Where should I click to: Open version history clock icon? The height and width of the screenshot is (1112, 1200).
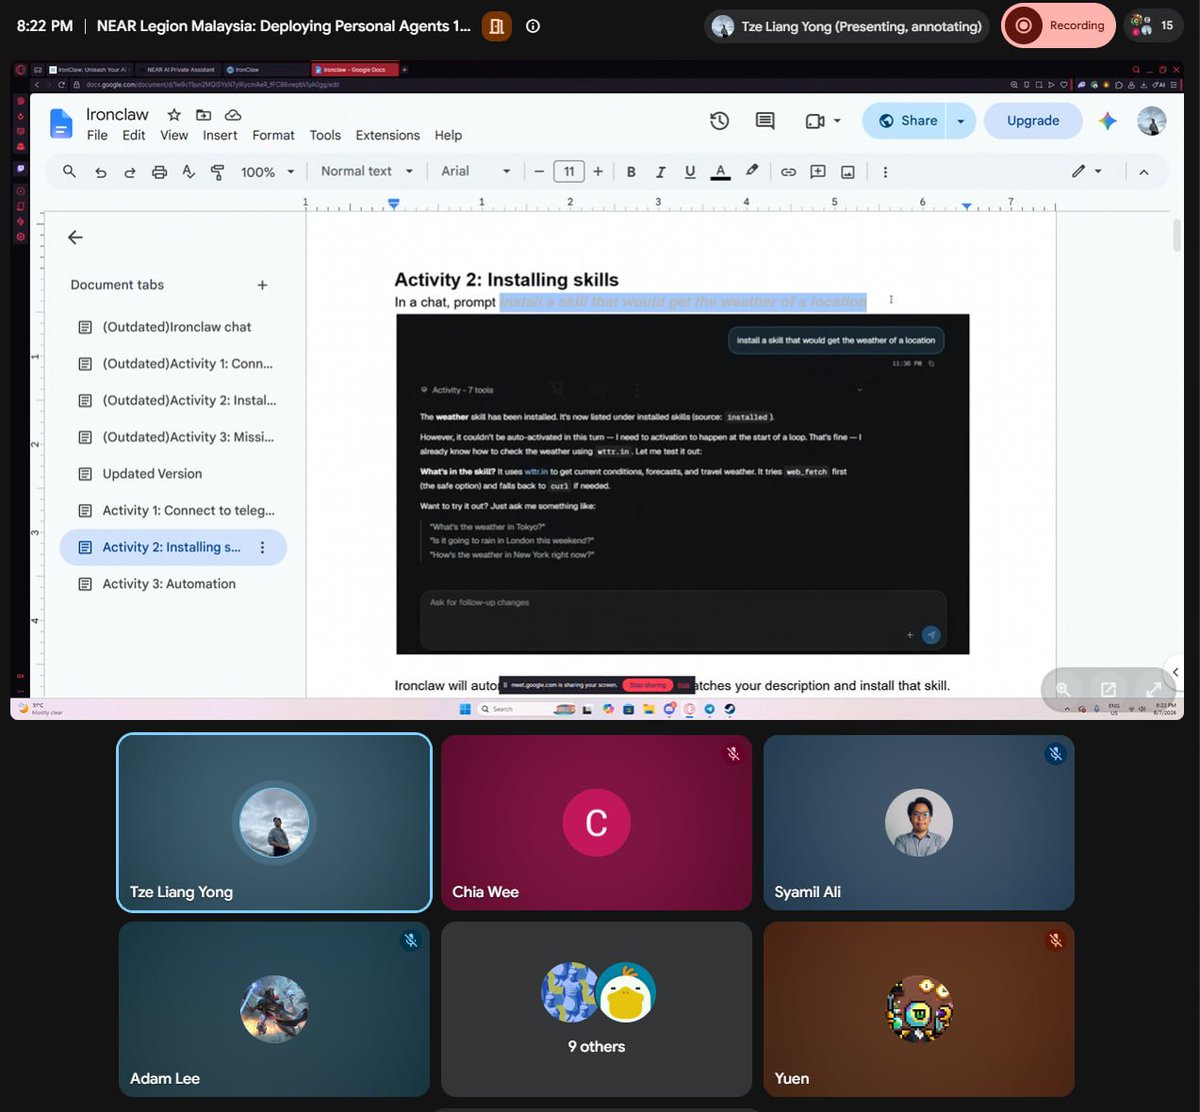point(719,121)
